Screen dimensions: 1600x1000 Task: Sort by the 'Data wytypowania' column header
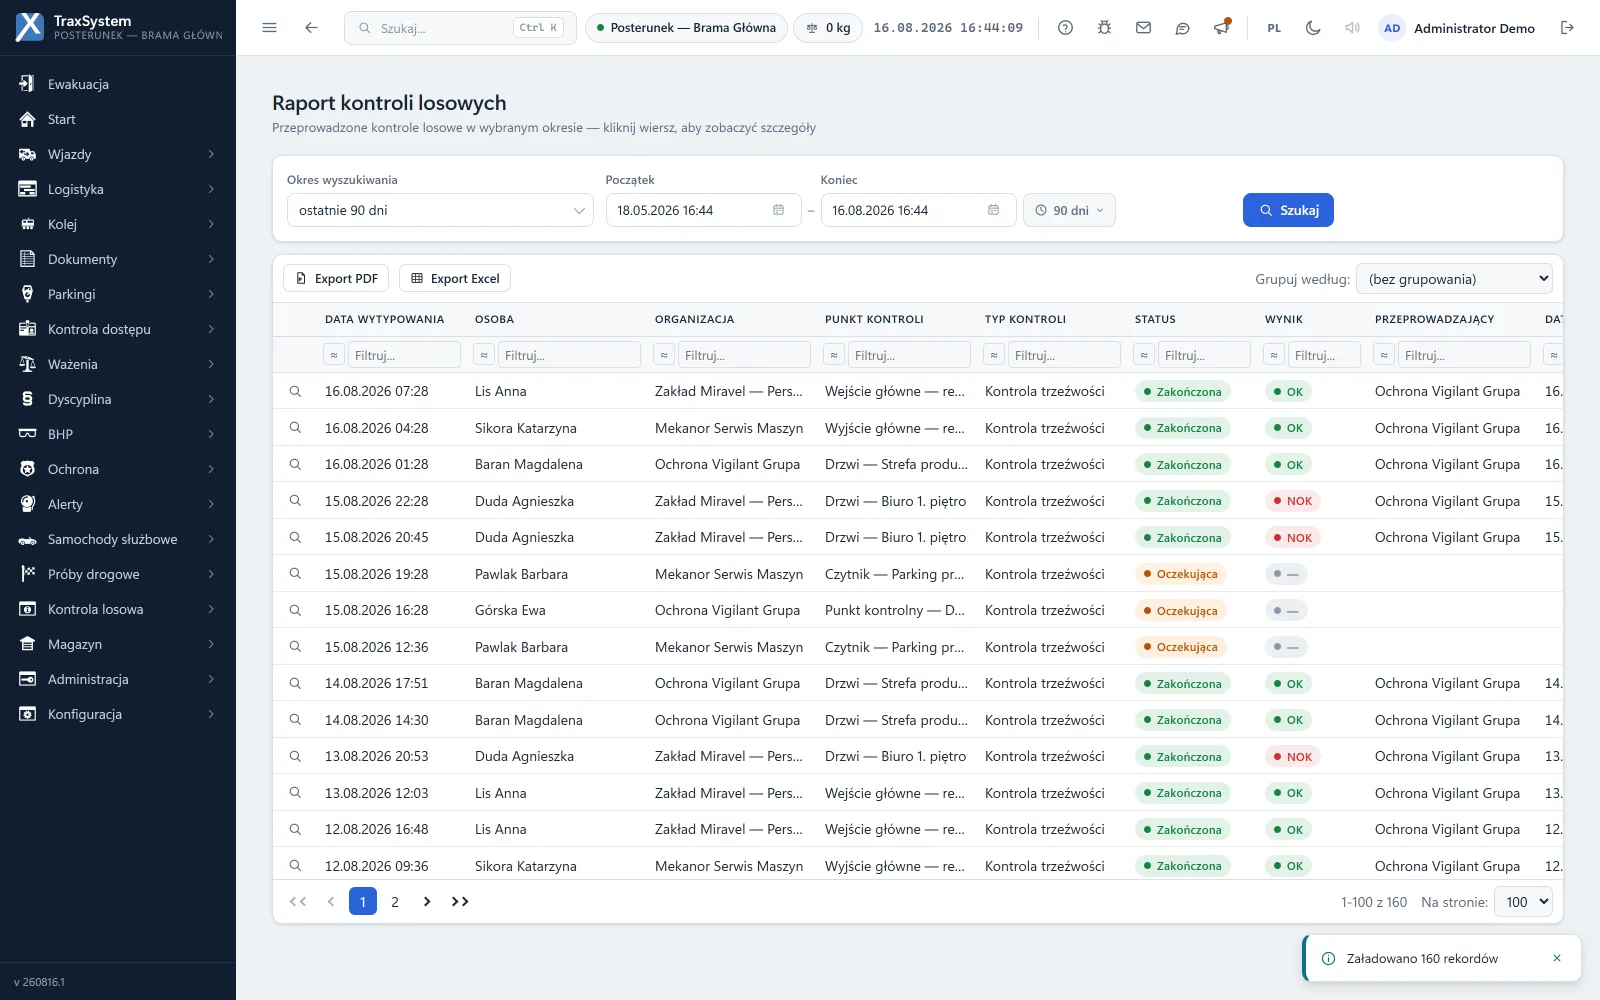coord(384,319)
